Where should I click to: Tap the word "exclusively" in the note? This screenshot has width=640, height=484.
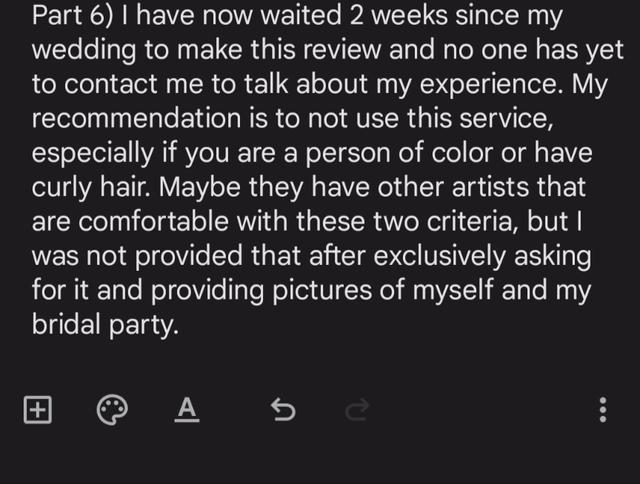(439, 257)
